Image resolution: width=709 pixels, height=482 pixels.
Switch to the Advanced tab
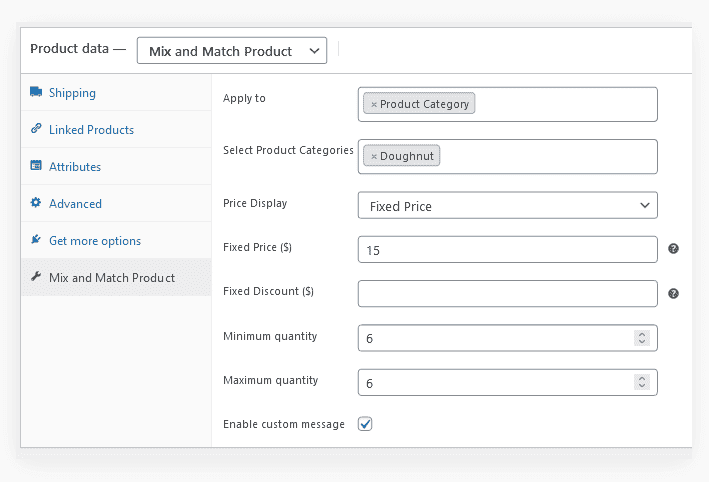click(75, 204)
